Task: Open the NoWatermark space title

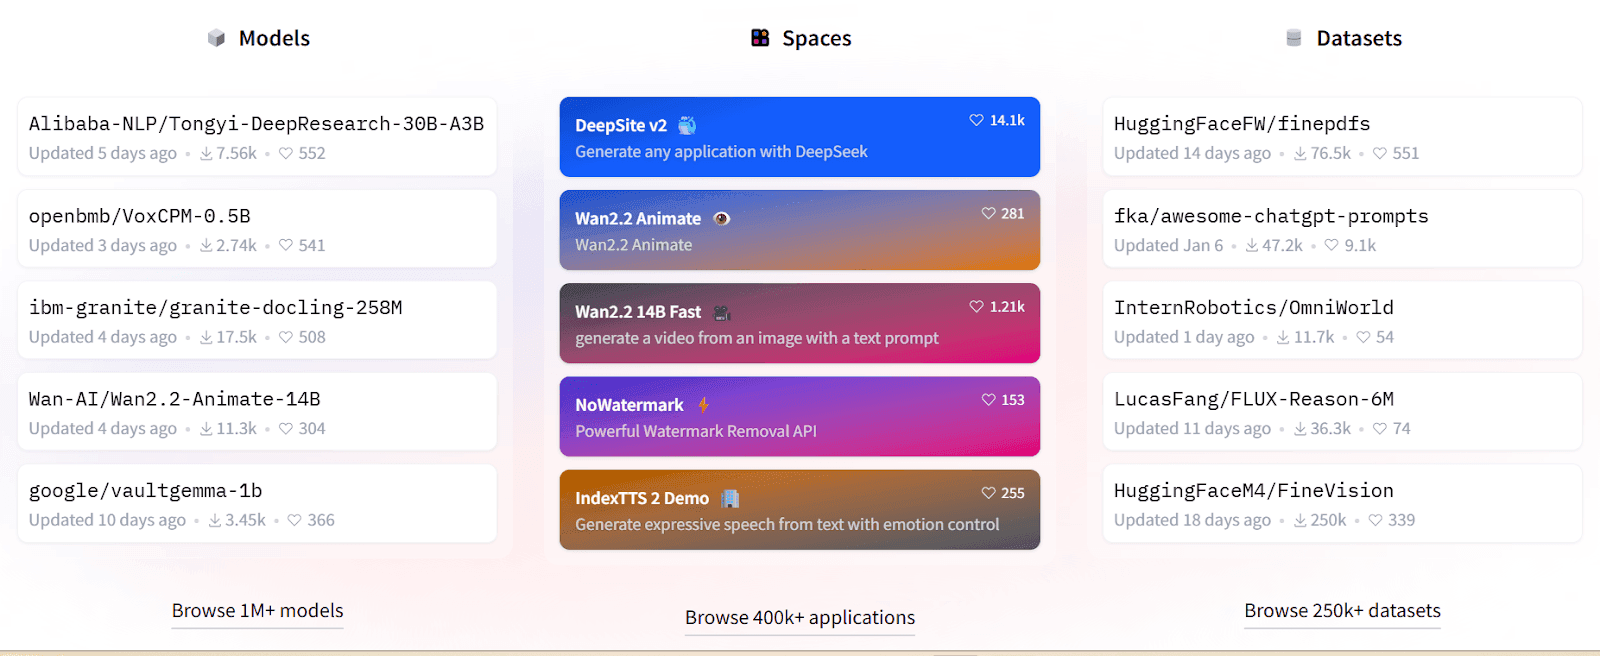Action: [x=629, y=405]
